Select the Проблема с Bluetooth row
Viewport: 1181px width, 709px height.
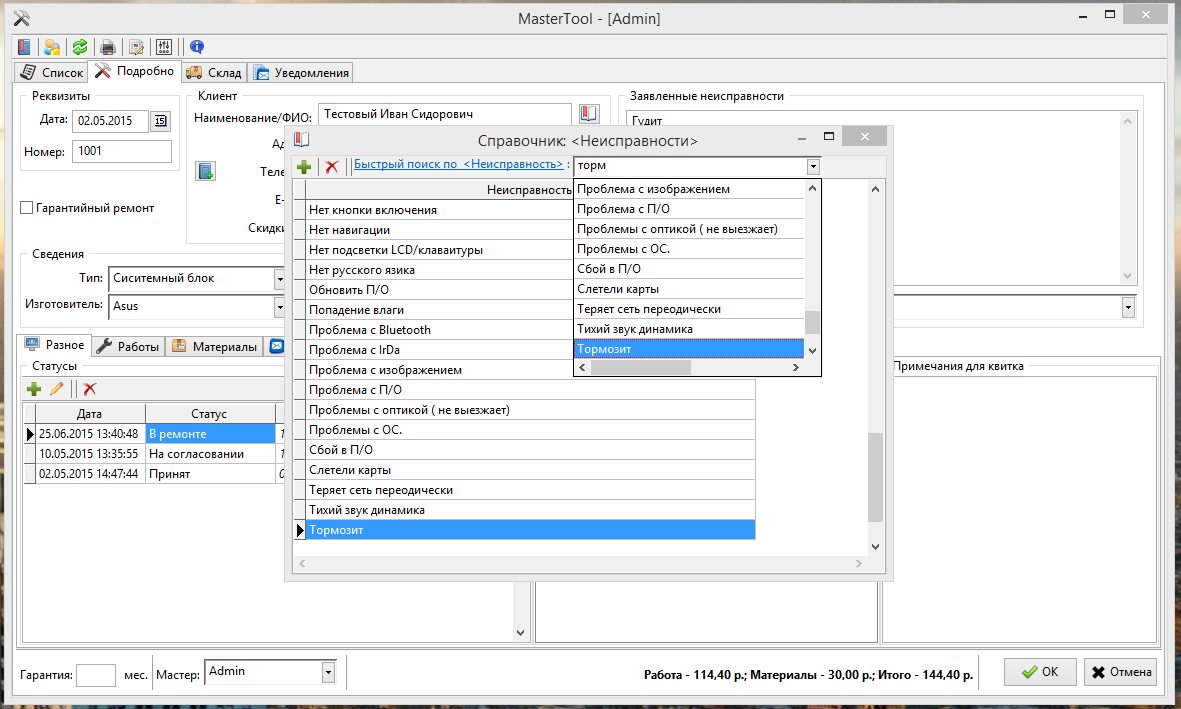click(439, 330)
